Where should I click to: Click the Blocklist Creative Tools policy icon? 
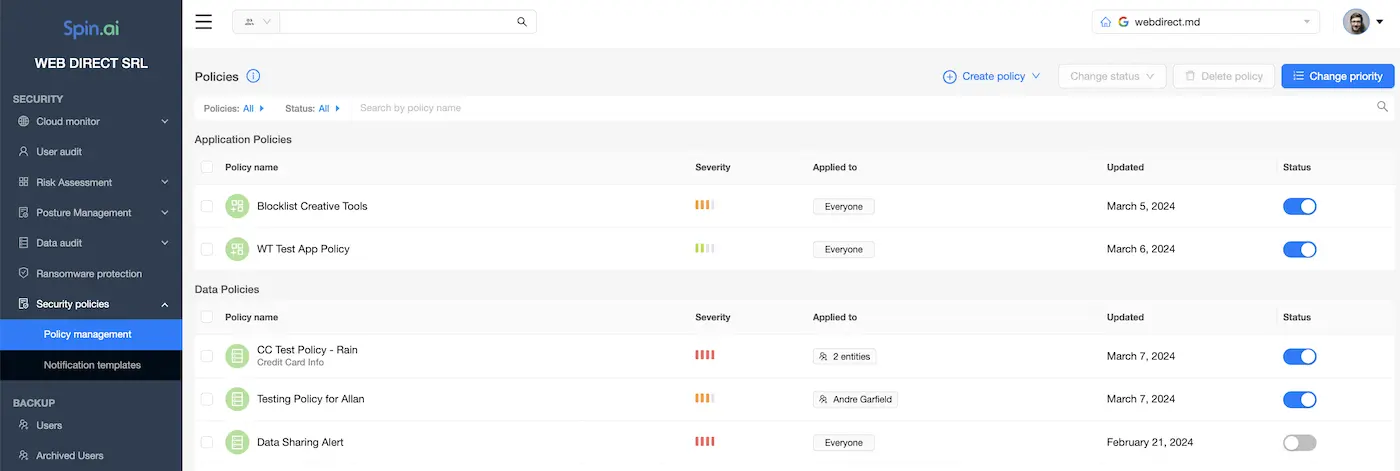coord(237,206)
